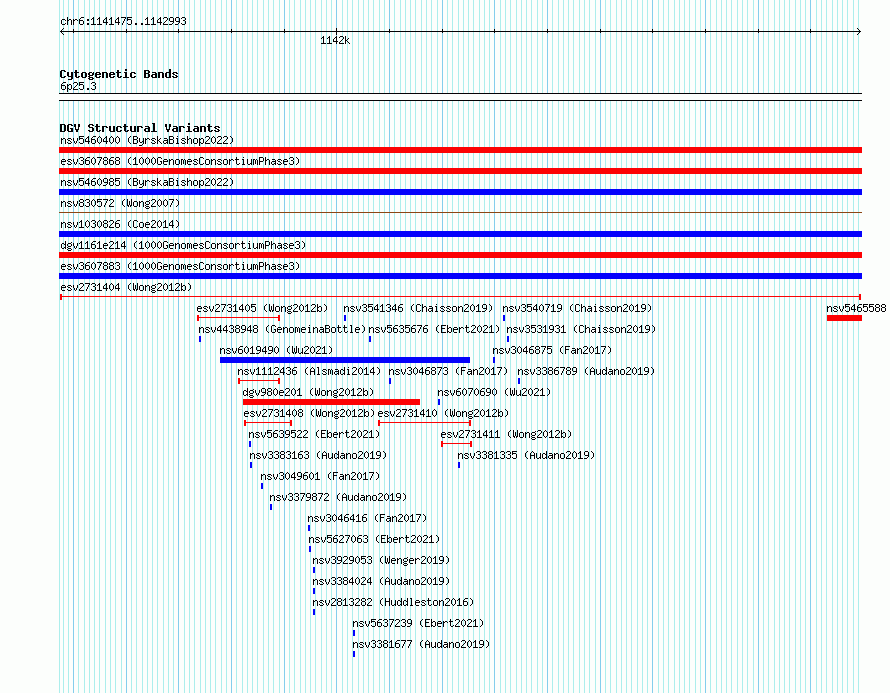Click nsv5639522 (Ebert2021) label

click(x=314, y=434)
